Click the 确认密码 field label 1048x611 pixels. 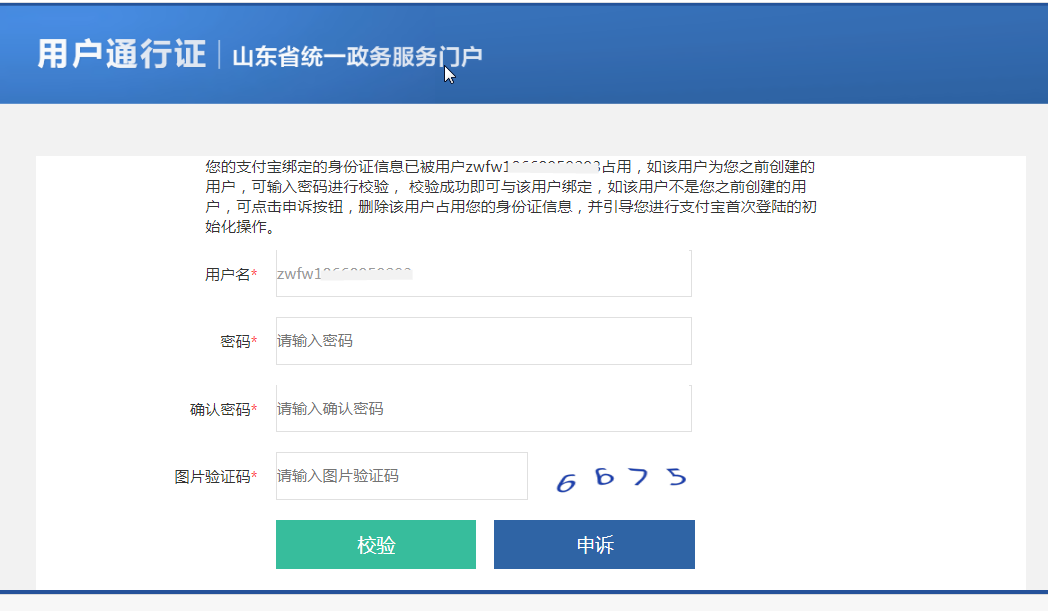(x=222, y=408)
